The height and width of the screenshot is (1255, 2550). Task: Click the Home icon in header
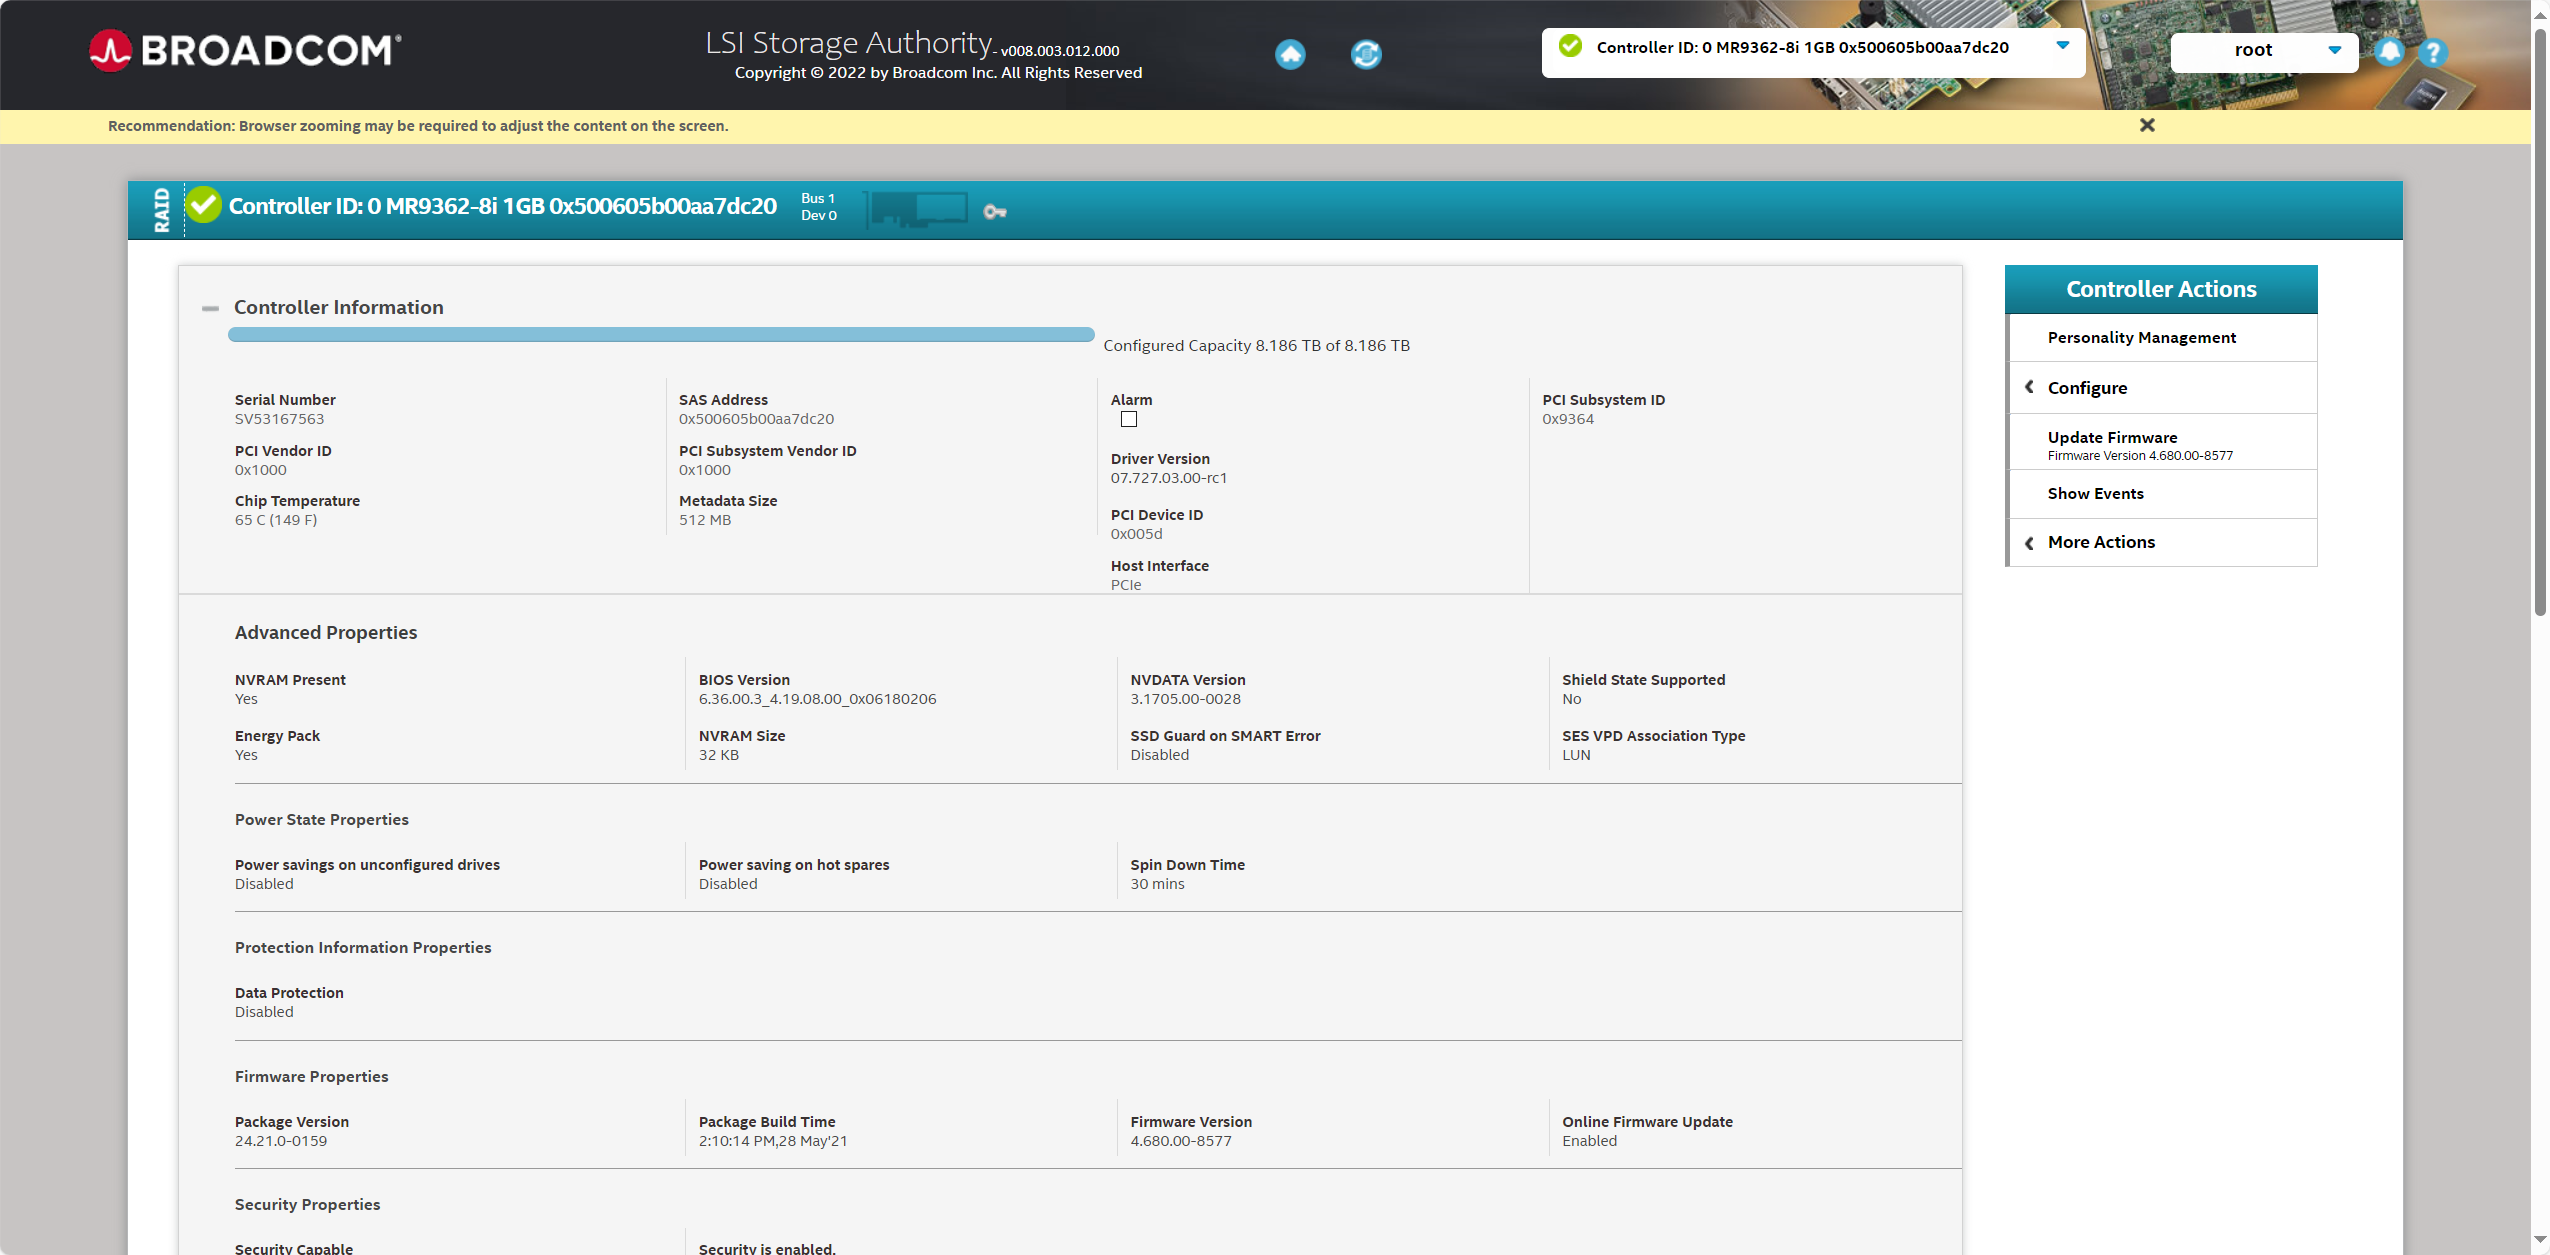1290,54
